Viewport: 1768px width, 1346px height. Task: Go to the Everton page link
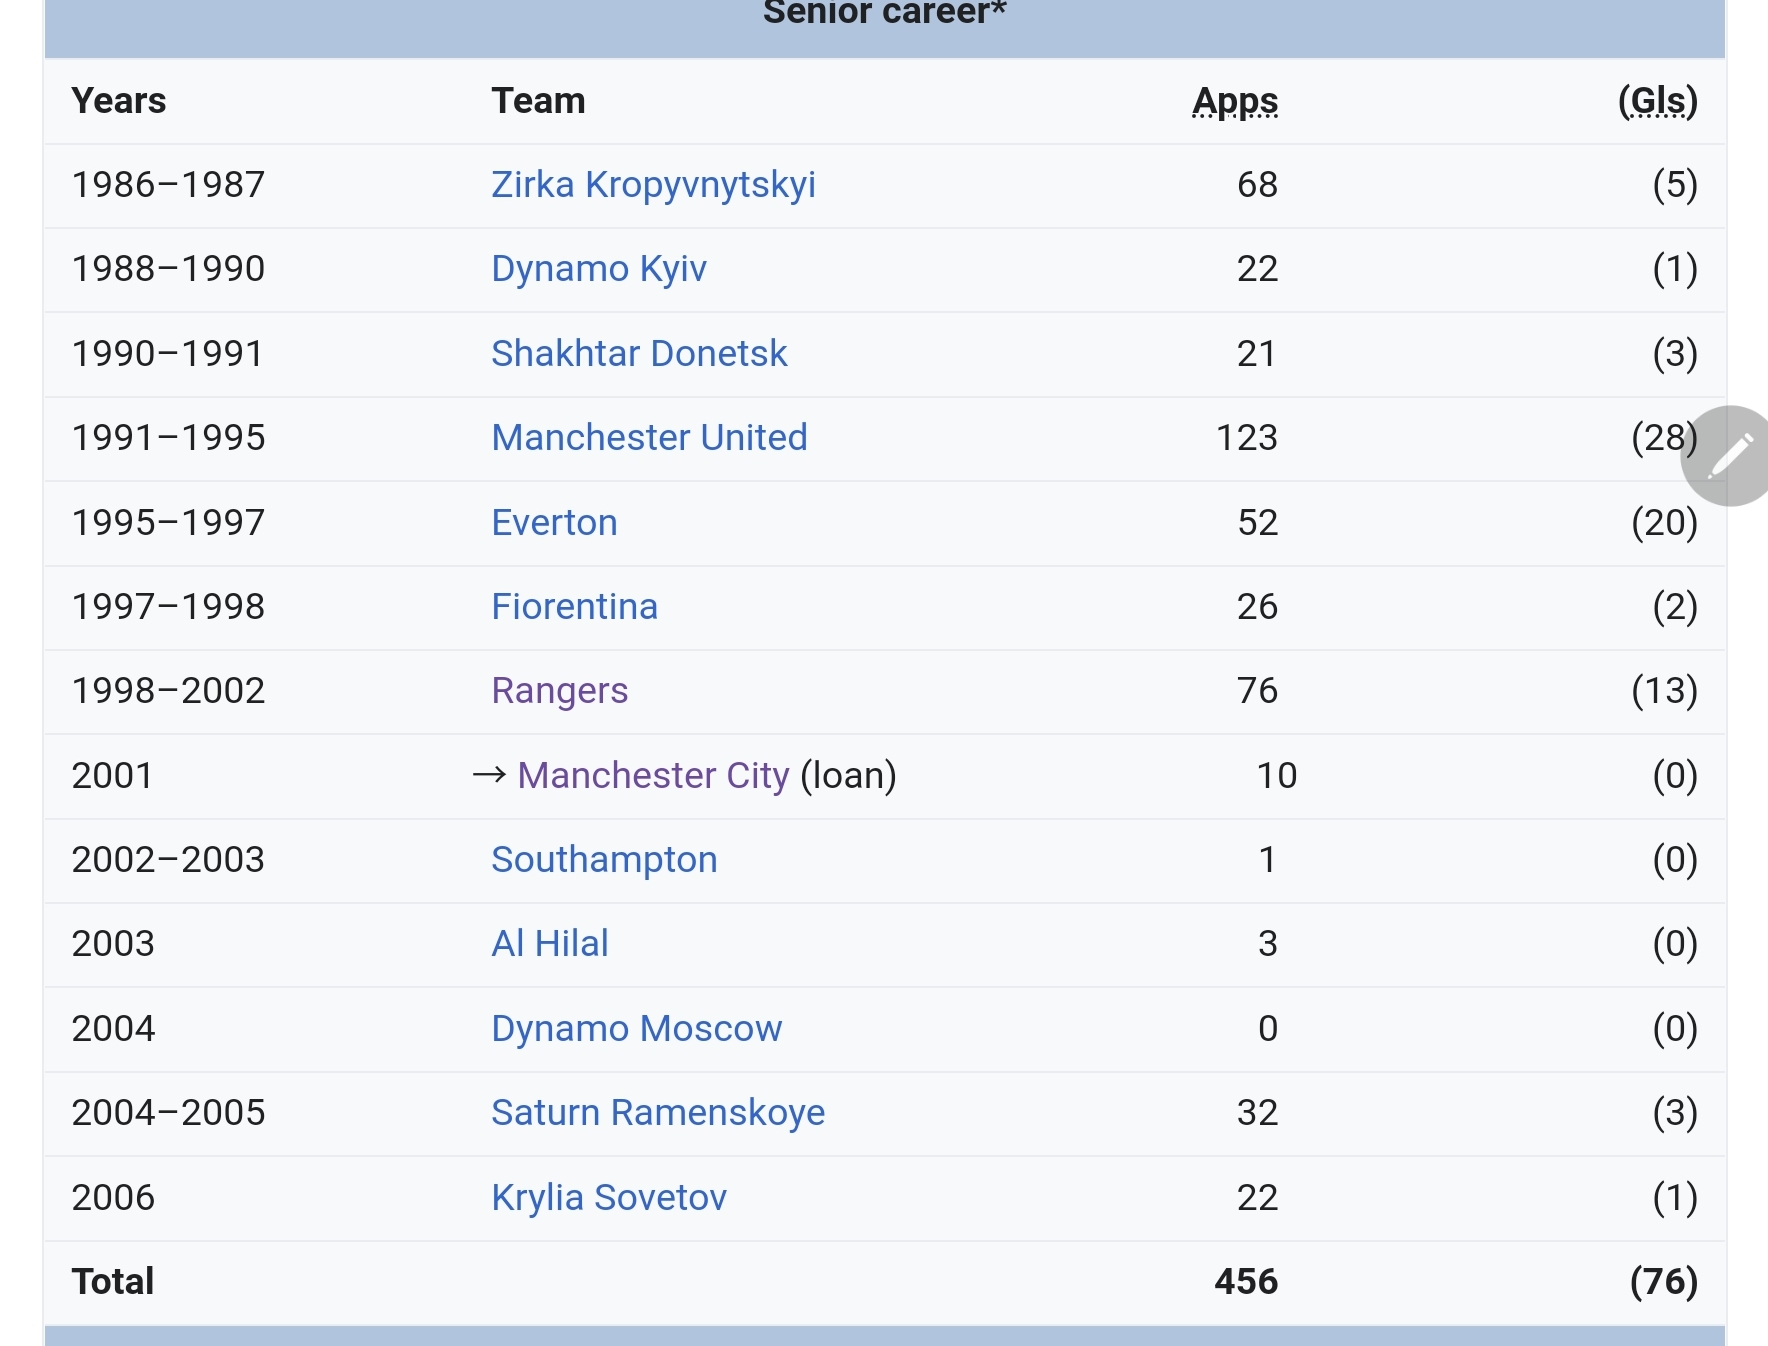(x=554, y=523)
